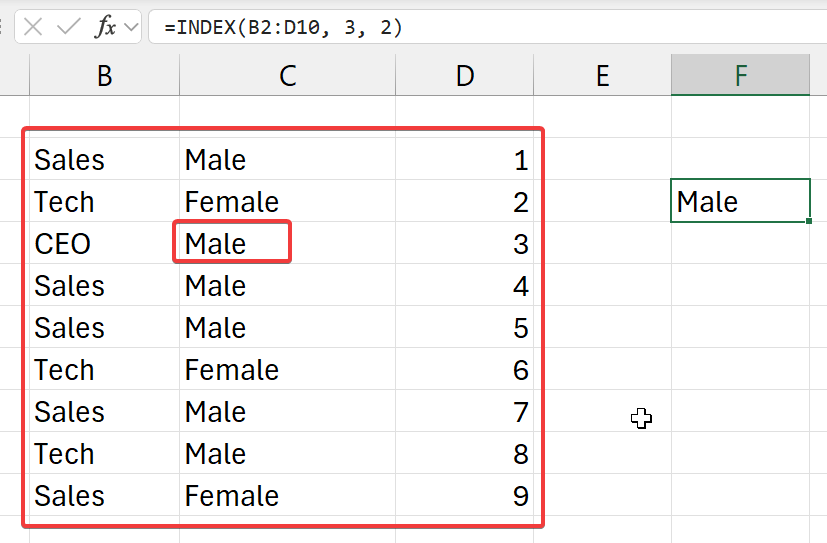Select the cell containing CEO
This screenshot has height=543, width=827.
pos(104,244)
